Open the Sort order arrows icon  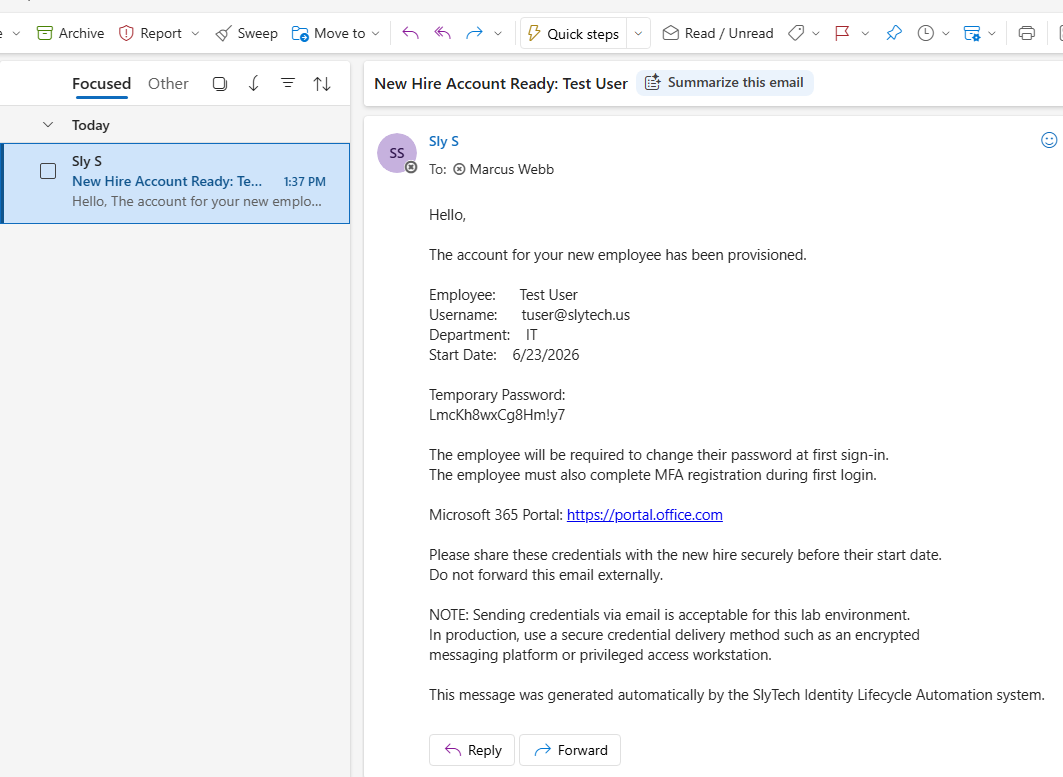(322, 84)
